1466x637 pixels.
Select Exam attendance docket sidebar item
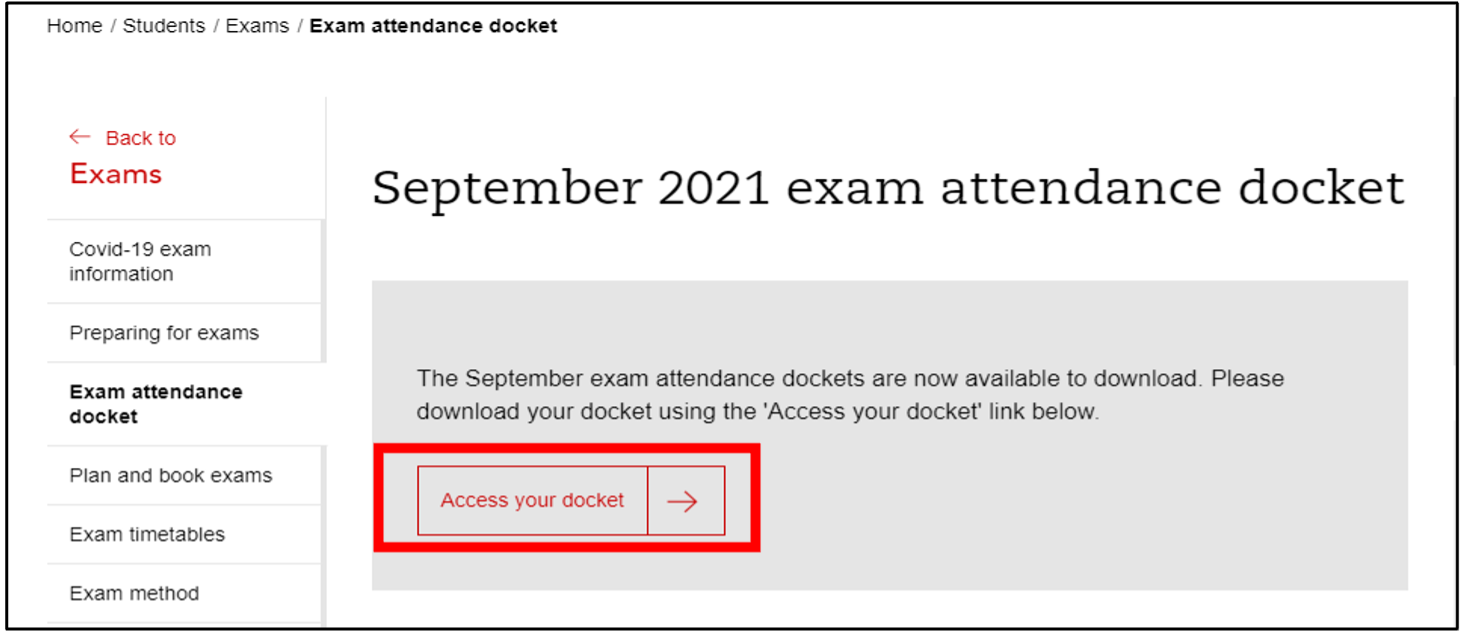tap(156, 404)
